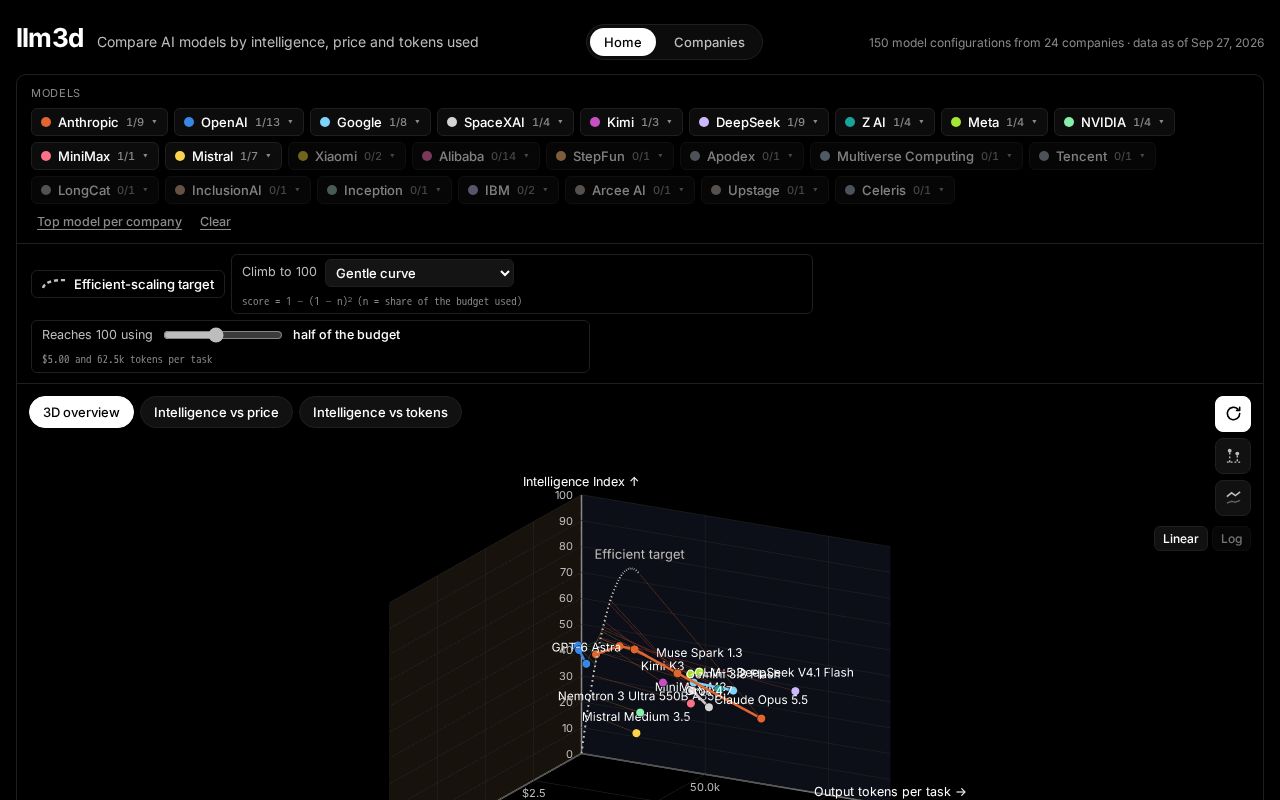This screenshot has width=1280, height=800.
Task: Open the Anthropic models dropdown arrow
Action: [155, 122]
